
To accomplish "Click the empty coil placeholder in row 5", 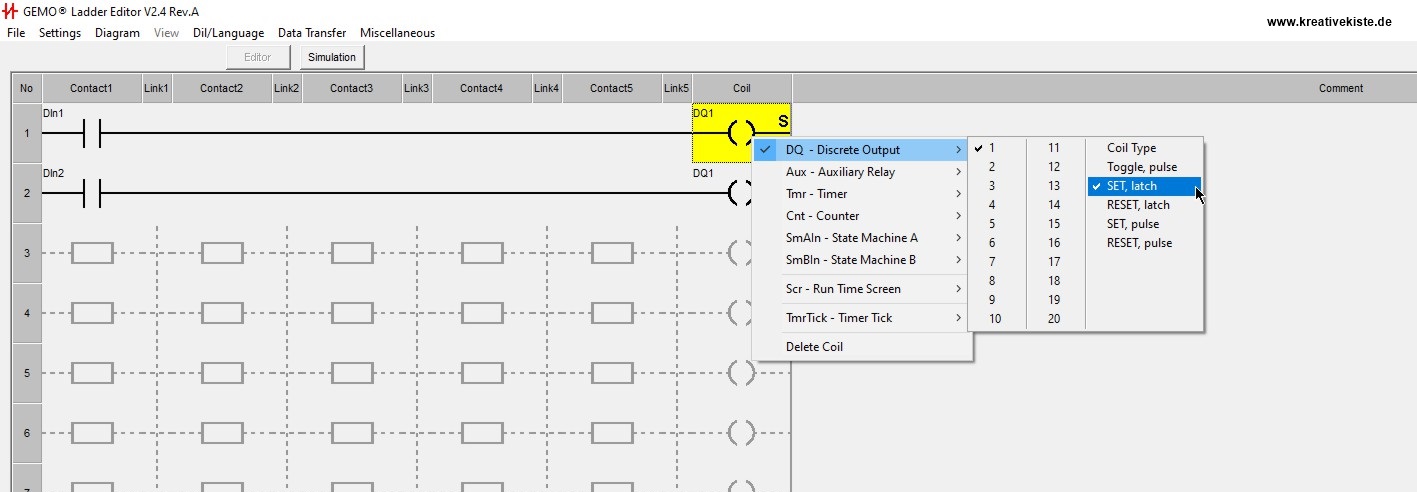I will (x=740, y=373).
